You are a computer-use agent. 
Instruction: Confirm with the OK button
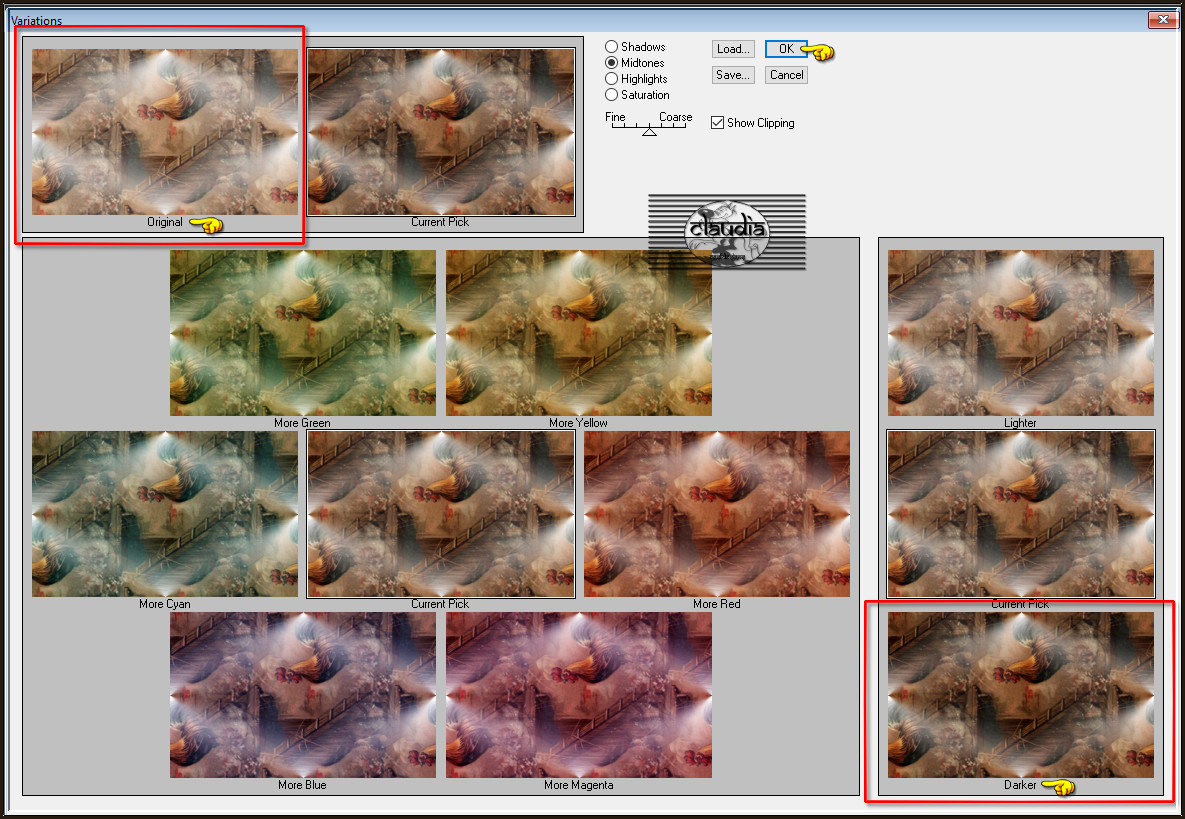click(786, 49)
